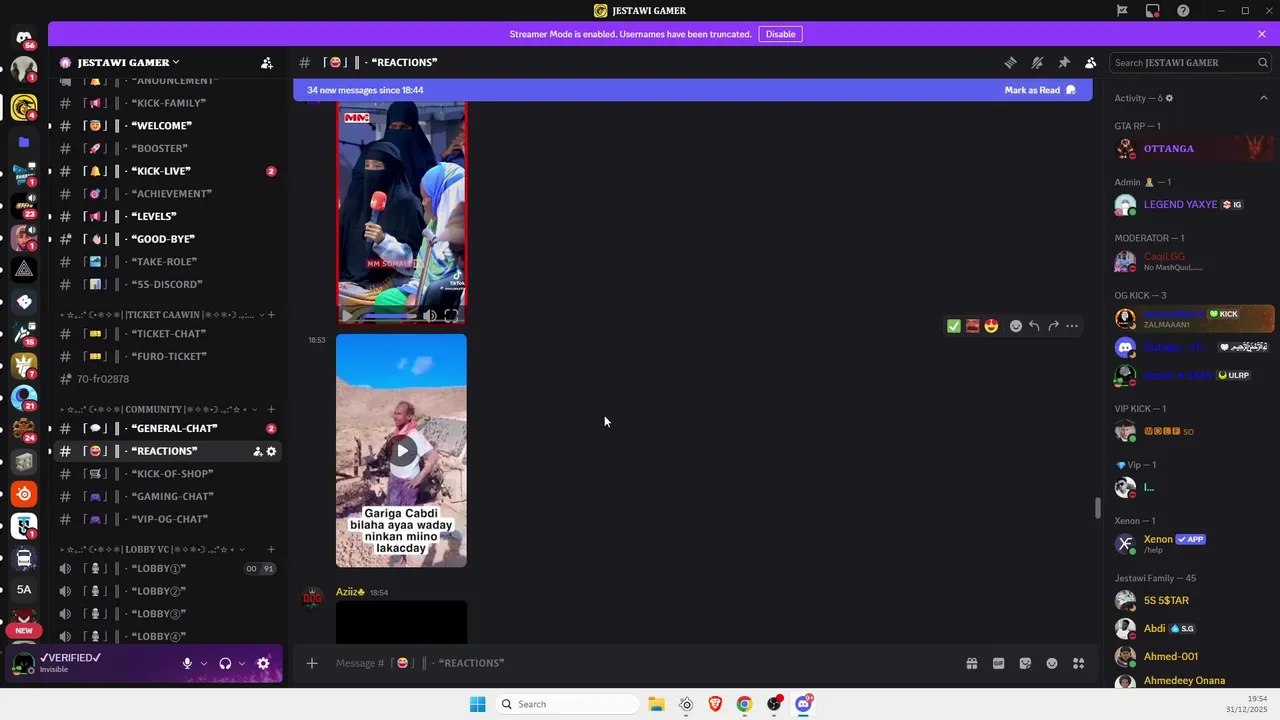This screenshot has width=1280, height=720.
Task: Add channel to LOBBY VC category plus
Action: [271, 549]
